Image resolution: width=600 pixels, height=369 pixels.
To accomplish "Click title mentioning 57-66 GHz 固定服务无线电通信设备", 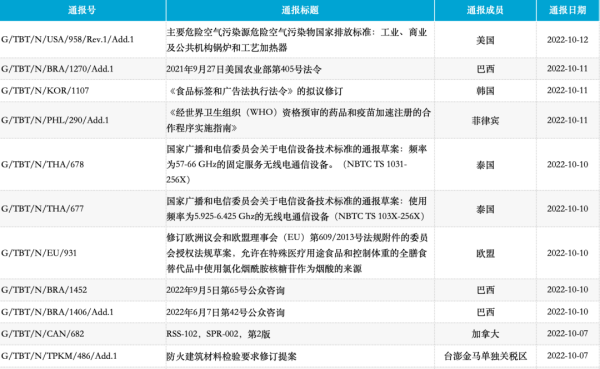I will (297, 164).
